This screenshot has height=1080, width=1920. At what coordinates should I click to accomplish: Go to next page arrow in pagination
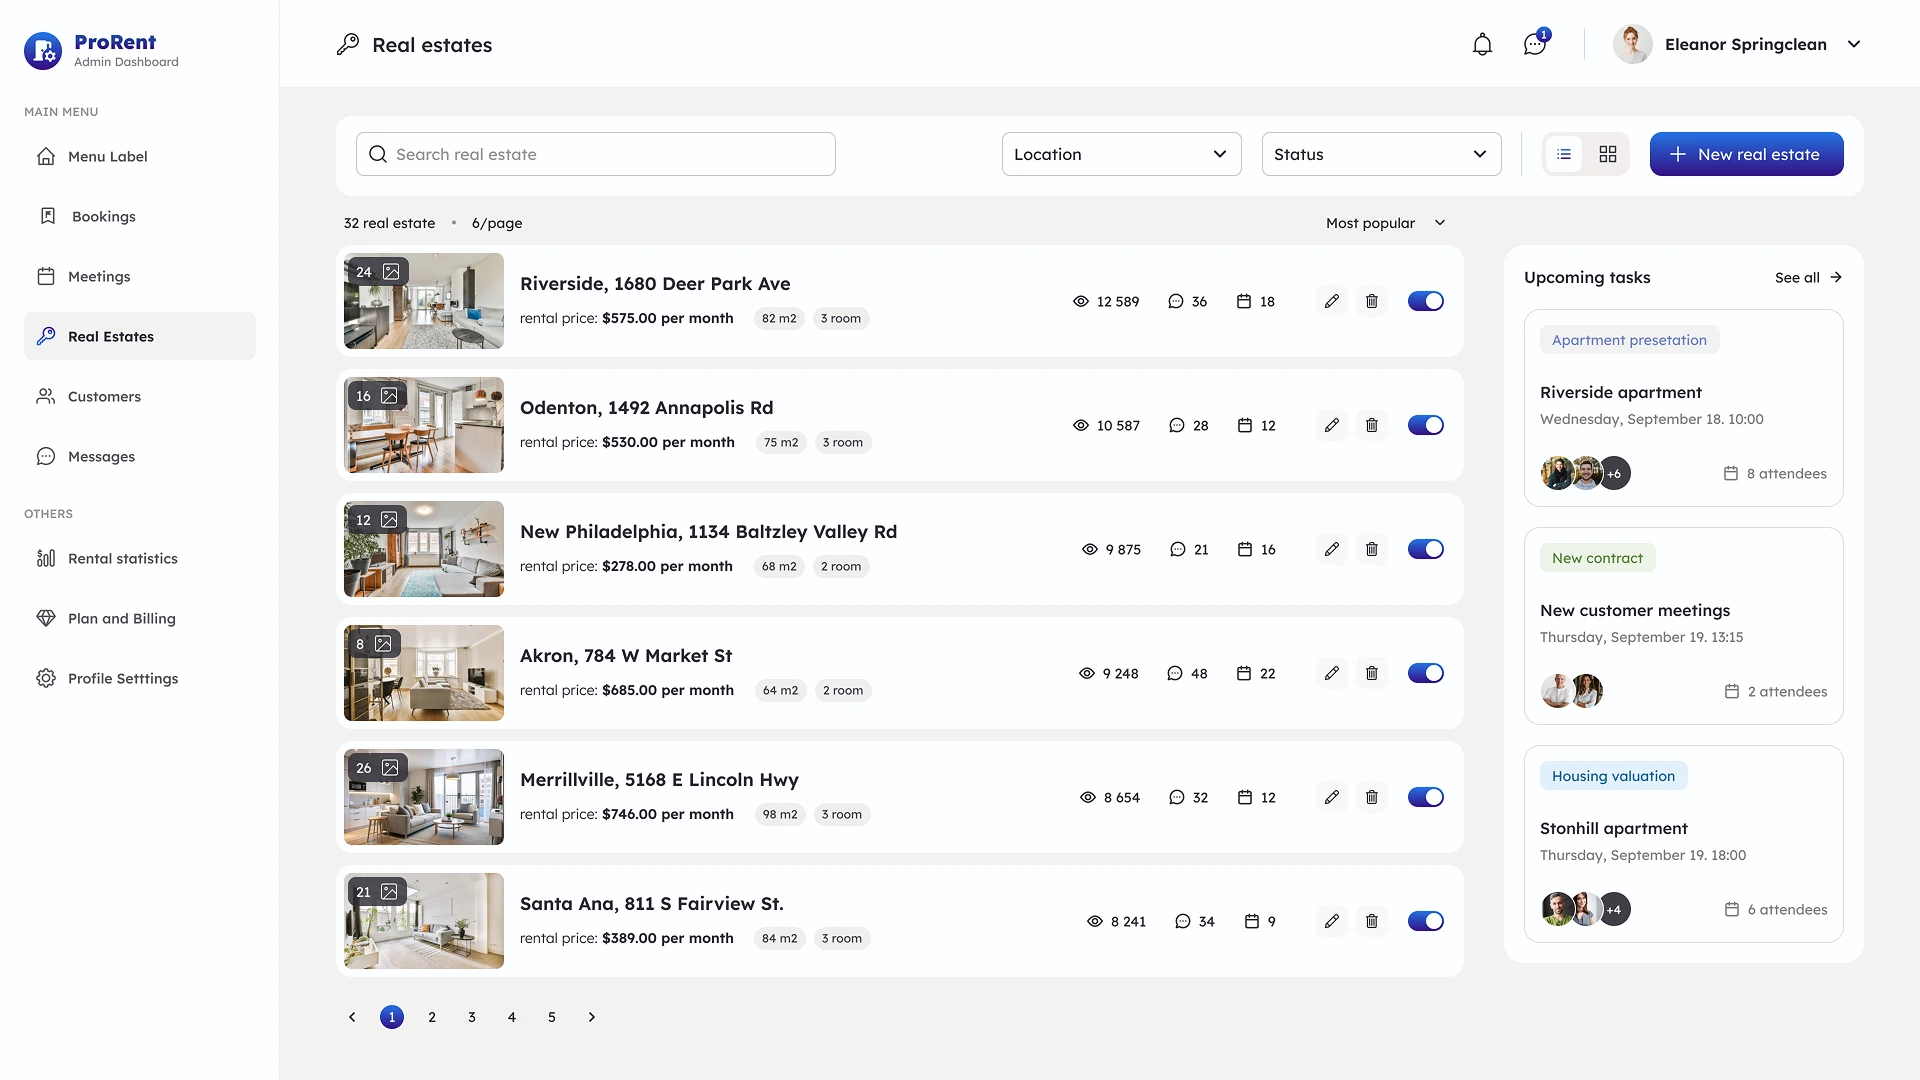click(591, 1017)
